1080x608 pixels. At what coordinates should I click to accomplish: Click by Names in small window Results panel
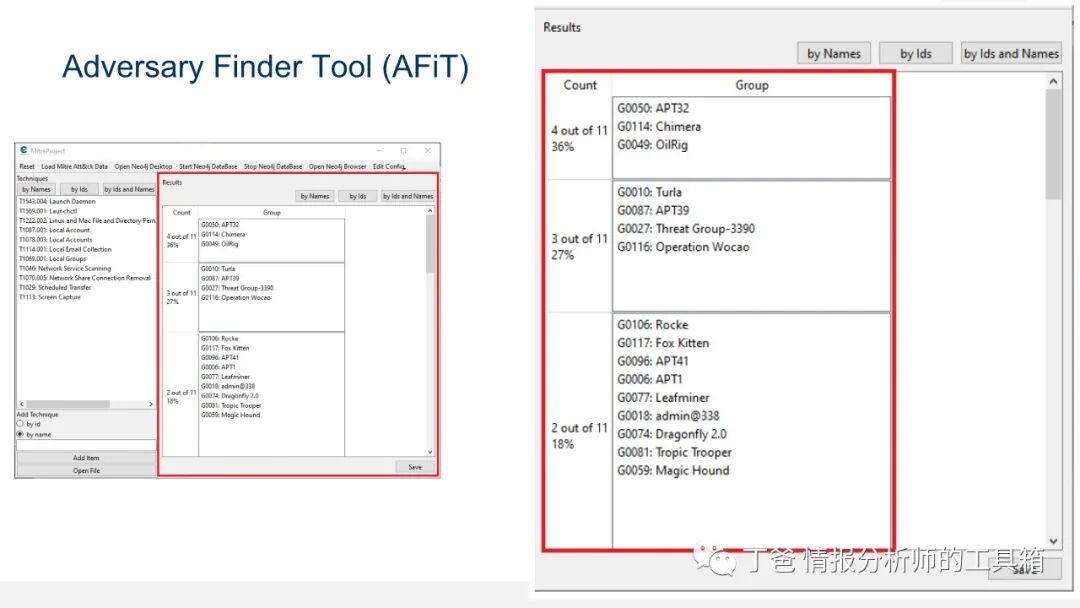[315, 196]
